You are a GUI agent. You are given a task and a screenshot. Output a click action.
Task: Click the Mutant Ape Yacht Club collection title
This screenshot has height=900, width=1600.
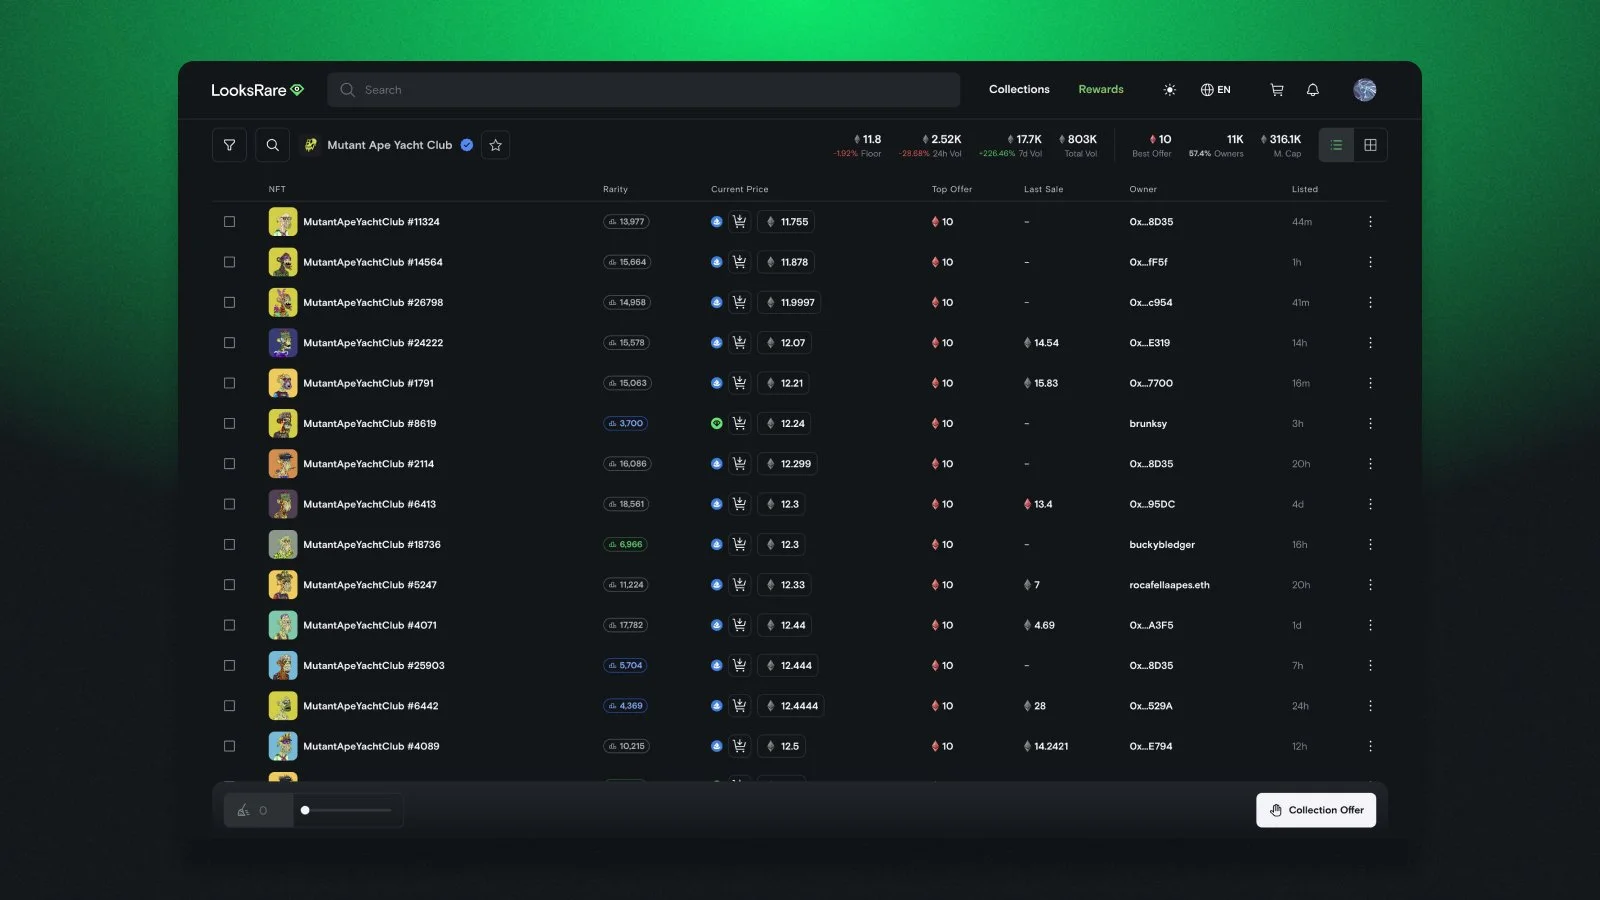(389, 145)
